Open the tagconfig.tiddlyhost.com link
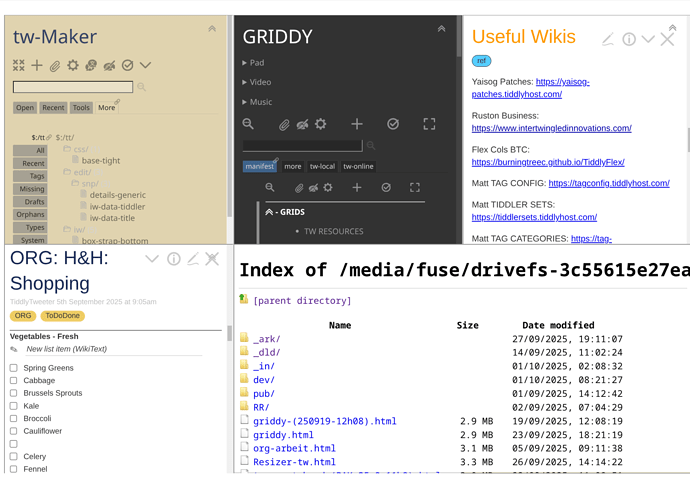Viewport: 690px width, 485px height. [608, 183]
